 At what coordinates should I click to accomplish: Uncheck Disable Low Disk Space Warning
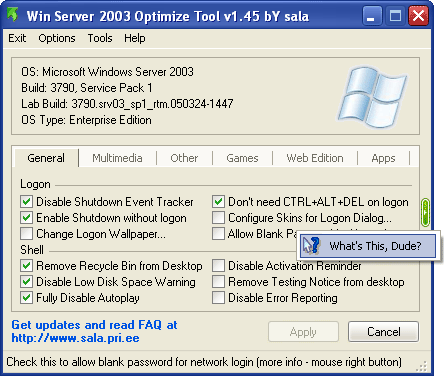coord(26,282)
